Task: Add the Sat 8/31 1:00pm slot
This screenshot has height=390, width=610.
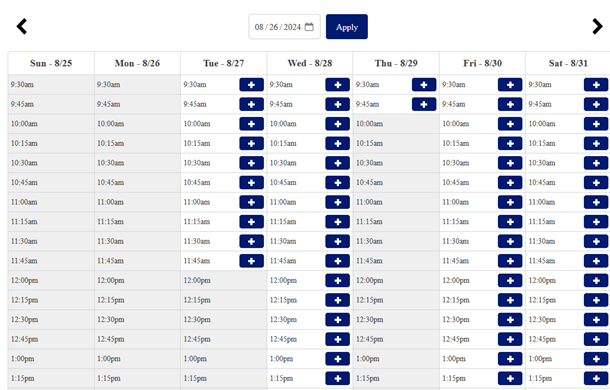Action: 596,359
